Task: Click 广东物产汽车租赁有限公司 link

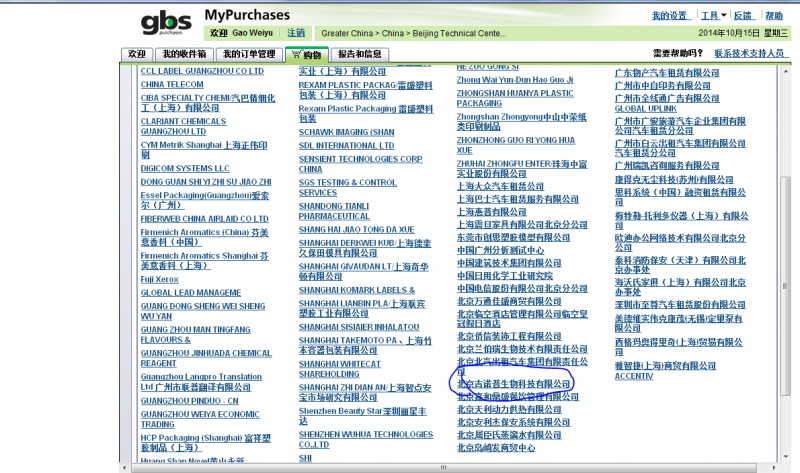Action: (667, 72)
